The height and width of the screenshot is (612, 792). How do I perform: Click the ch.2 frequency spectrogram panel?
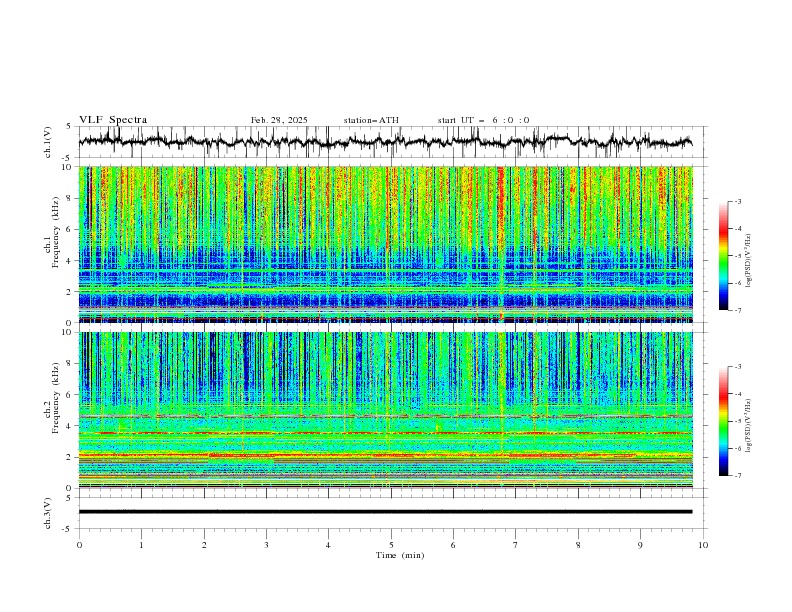pos(386,410)
